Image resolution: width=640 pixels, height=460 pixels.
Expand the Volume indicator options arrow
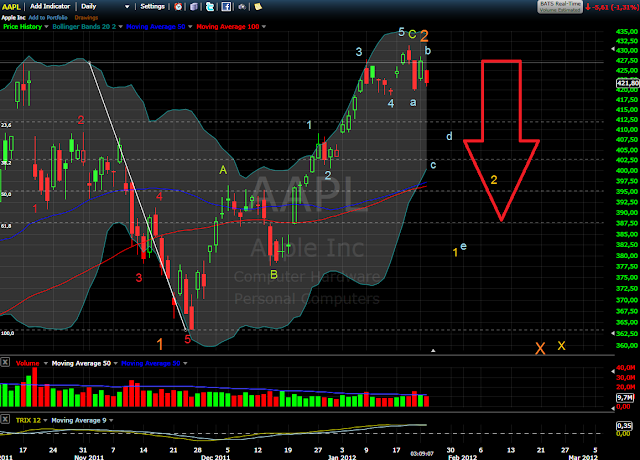[45, 363]
